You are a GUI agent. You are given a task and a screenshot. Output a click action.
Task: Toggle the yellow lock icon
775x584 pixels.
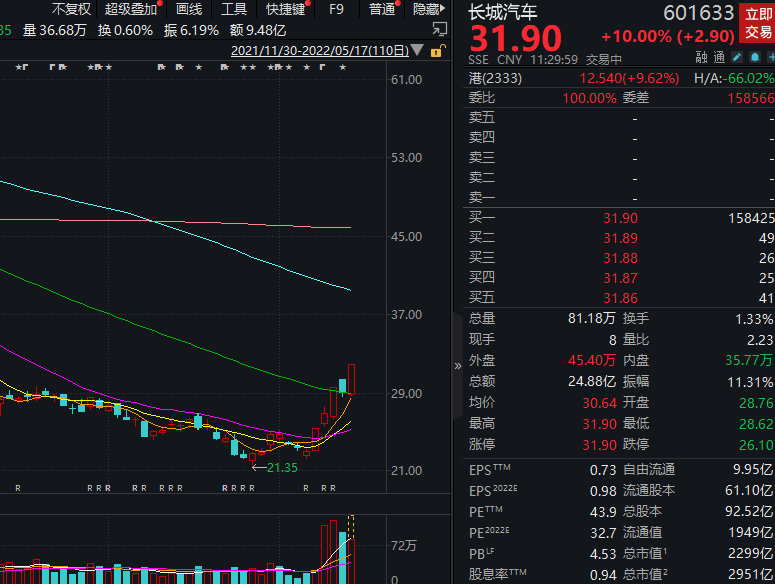click(437, 50)
